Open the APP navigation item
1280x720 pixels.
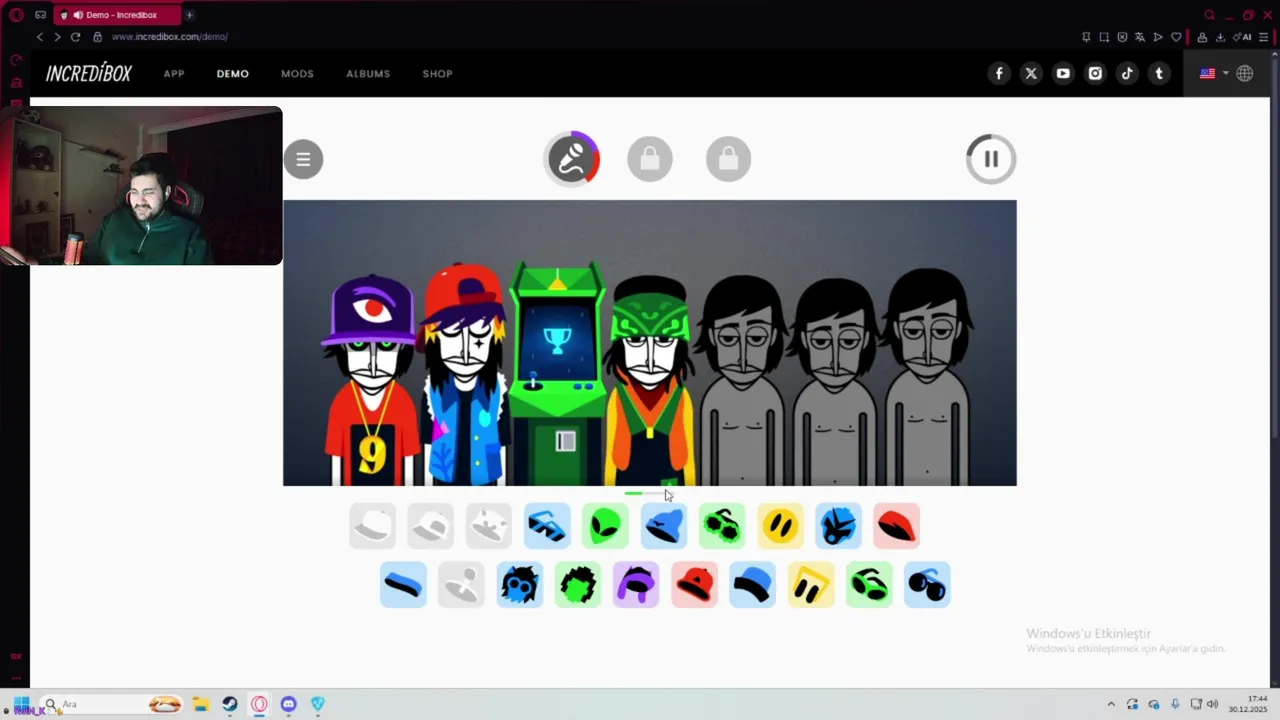tap(174, 74)
